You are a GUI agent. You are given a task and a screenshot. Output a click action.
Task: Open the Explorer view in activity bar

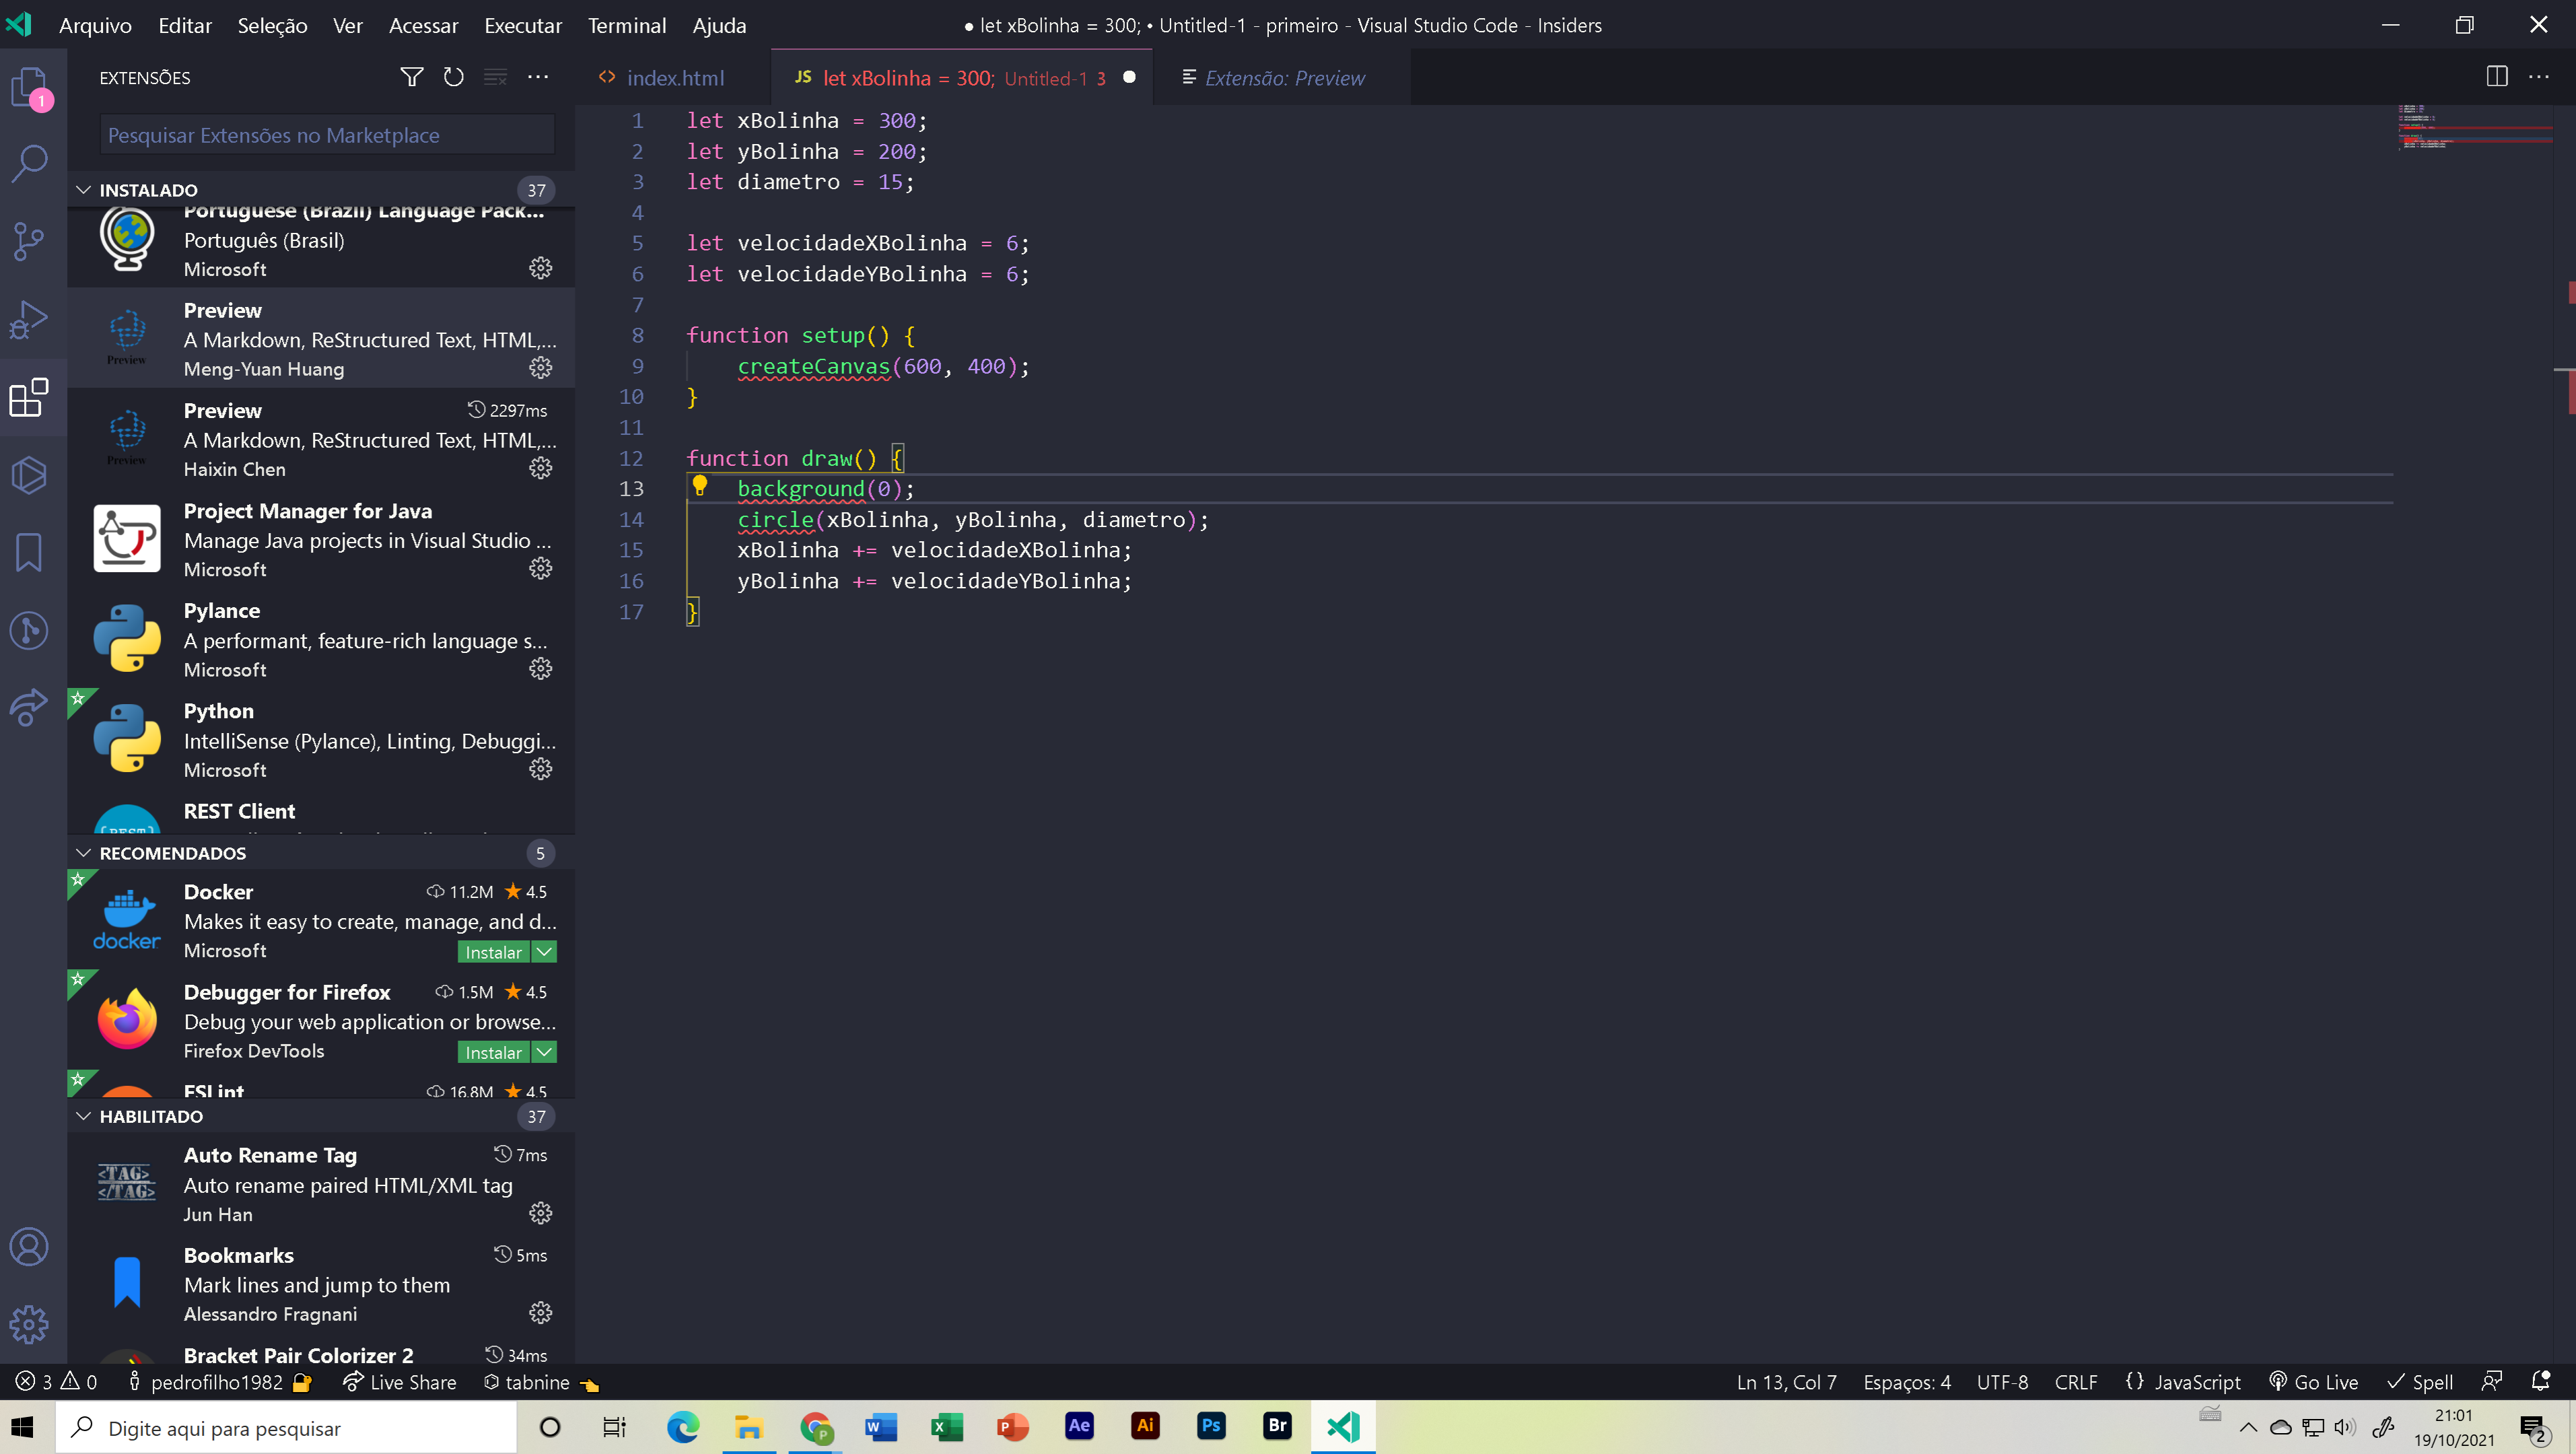[x=30, y=88]
